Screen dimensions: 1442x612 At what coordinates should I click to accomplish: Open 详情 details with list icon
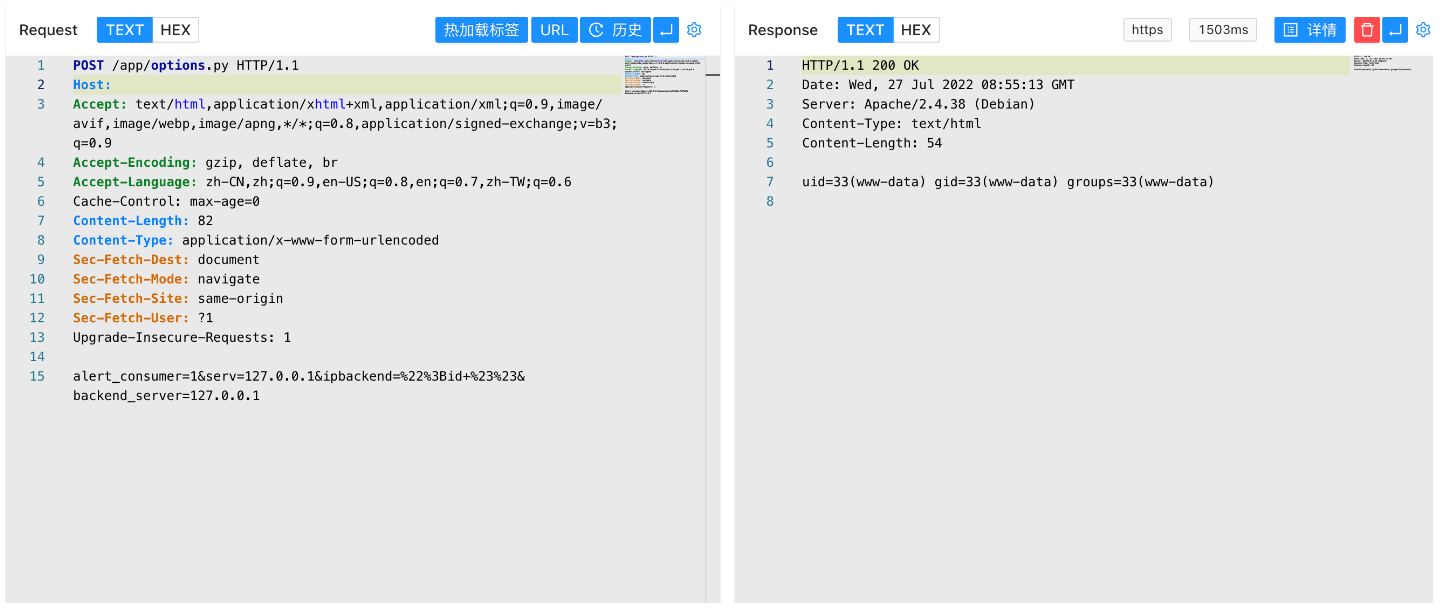pyautogui.click(x=1309, y=30)
